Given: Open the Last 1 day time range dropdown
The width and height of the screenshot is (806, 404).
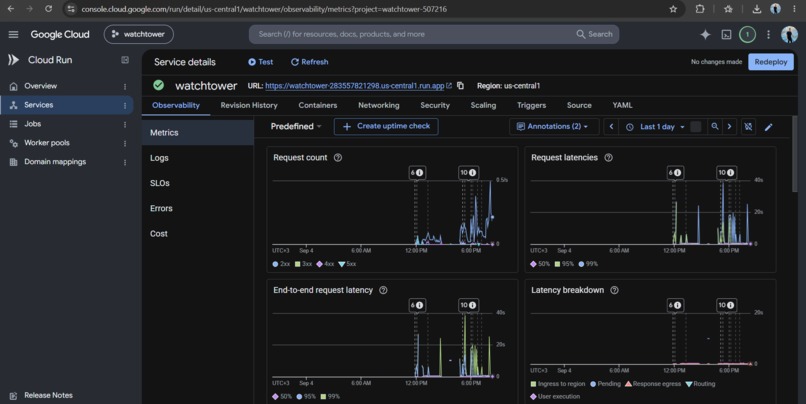Looking at the screenshot, I should 655,127.
